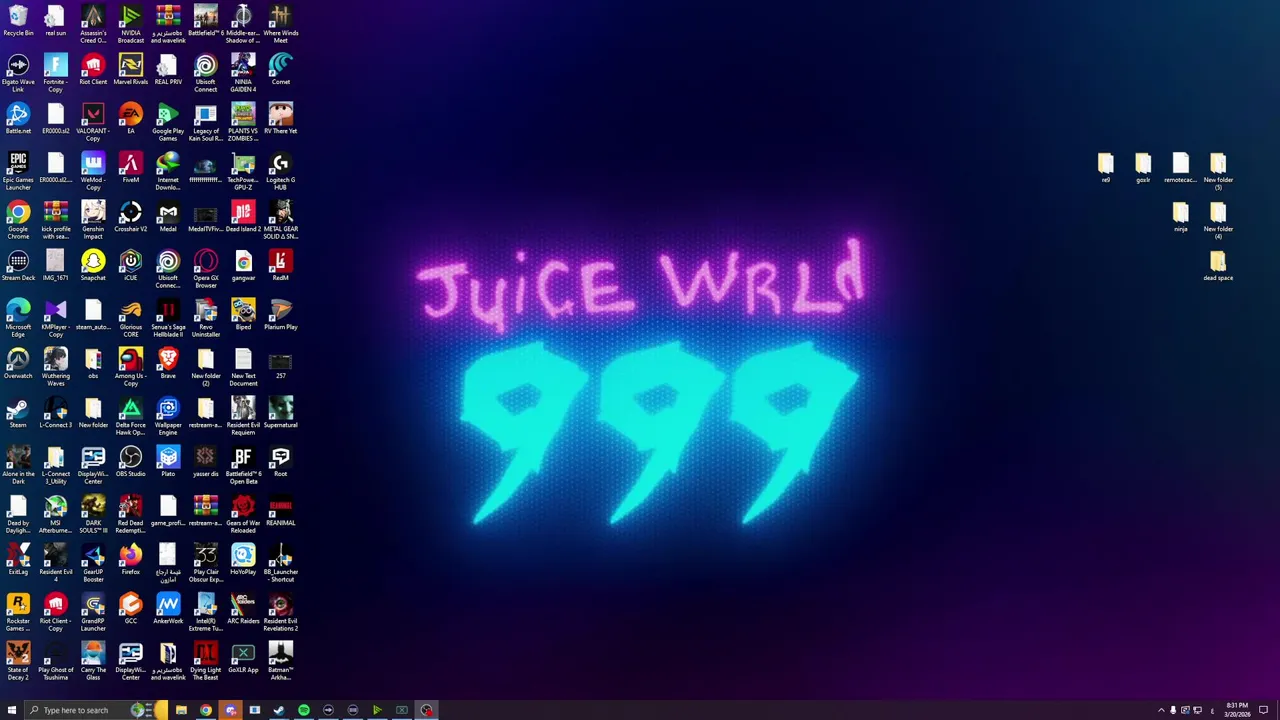Open Middle-earth Shadow of shortcut

(x=243, y=24)
